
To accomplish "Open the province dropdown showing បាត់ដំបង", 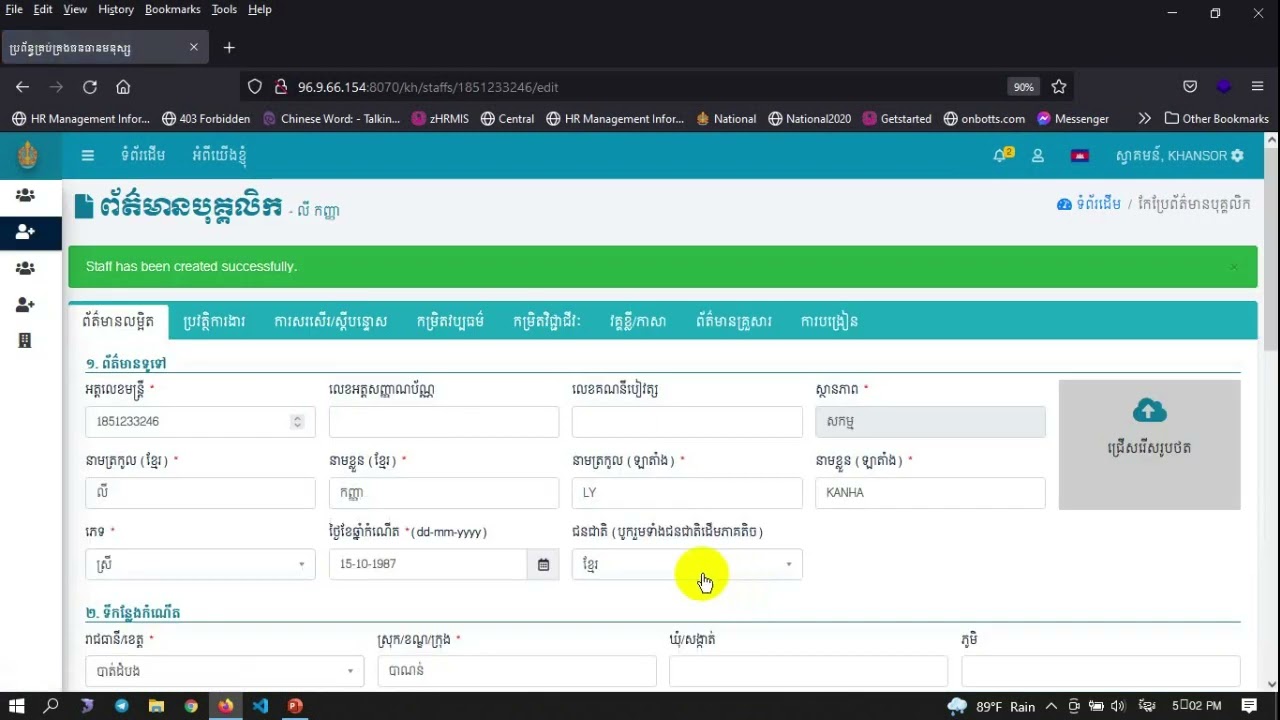I will point(225,671).
